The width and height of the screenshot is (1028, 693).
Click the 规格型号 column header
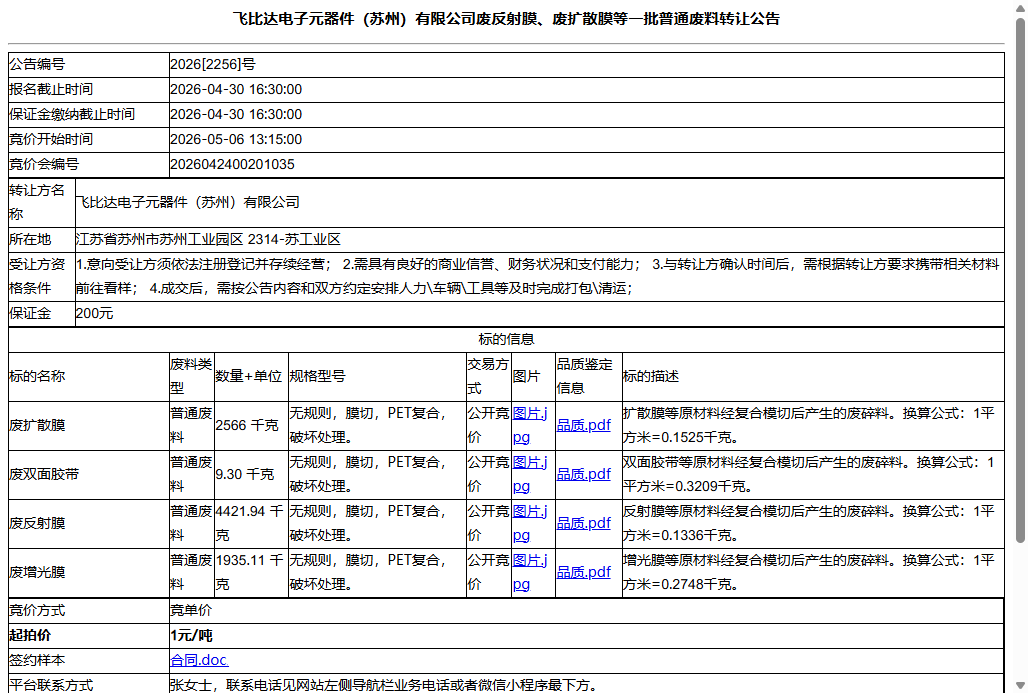pyautogui.click(x=317, y=376)
